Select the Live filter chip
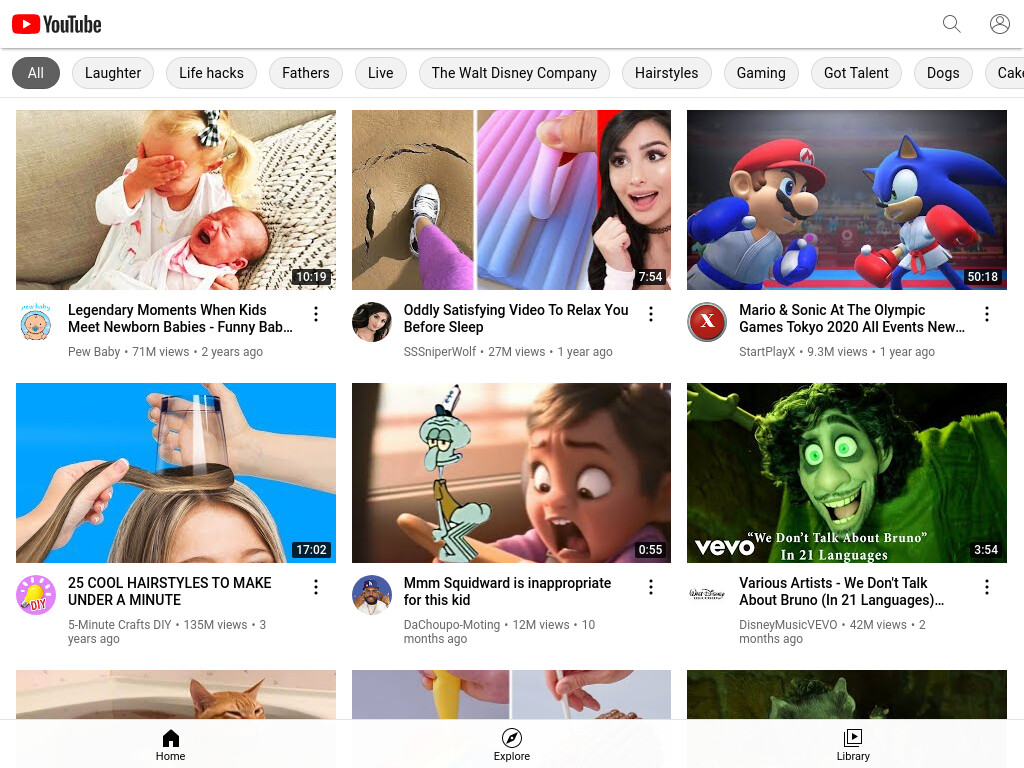1024x768 pixels. [x=381, y=73]
